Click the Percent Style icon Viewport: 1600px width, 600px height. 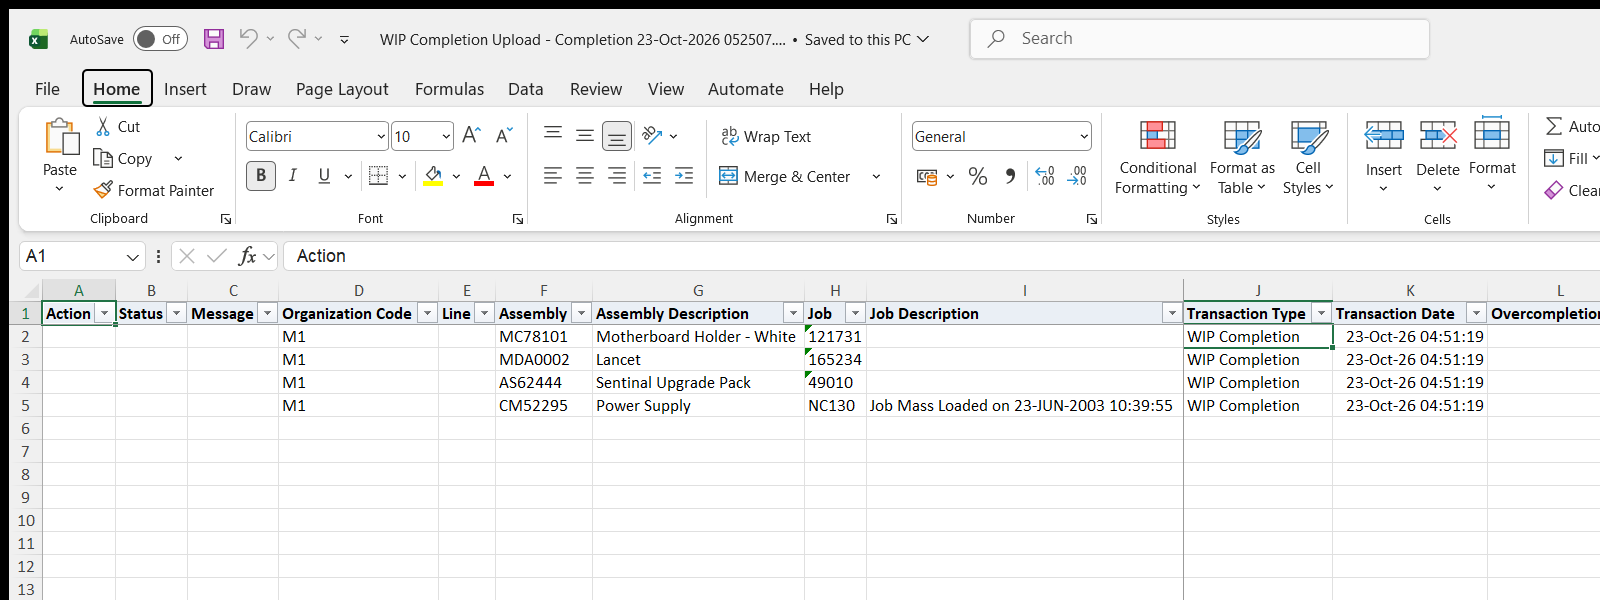click(978, 177)
